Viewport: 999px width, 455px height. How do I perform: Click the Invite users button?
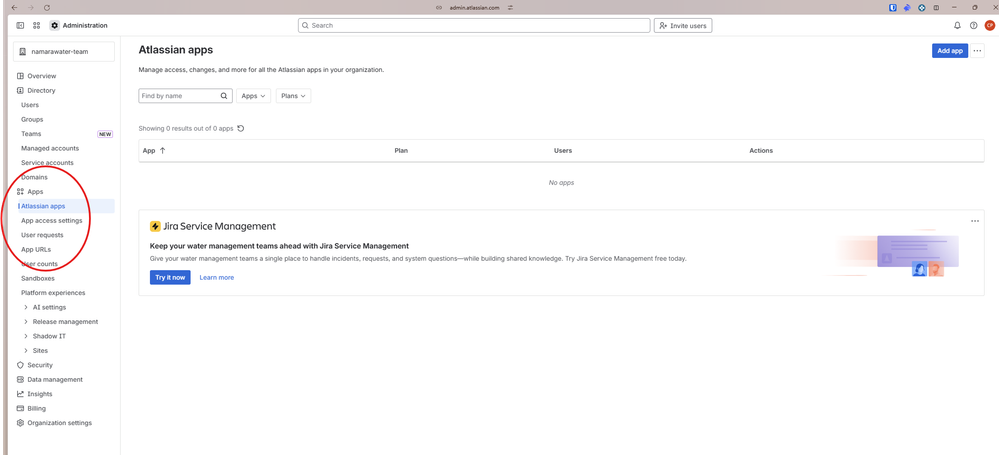click(683, 25)
